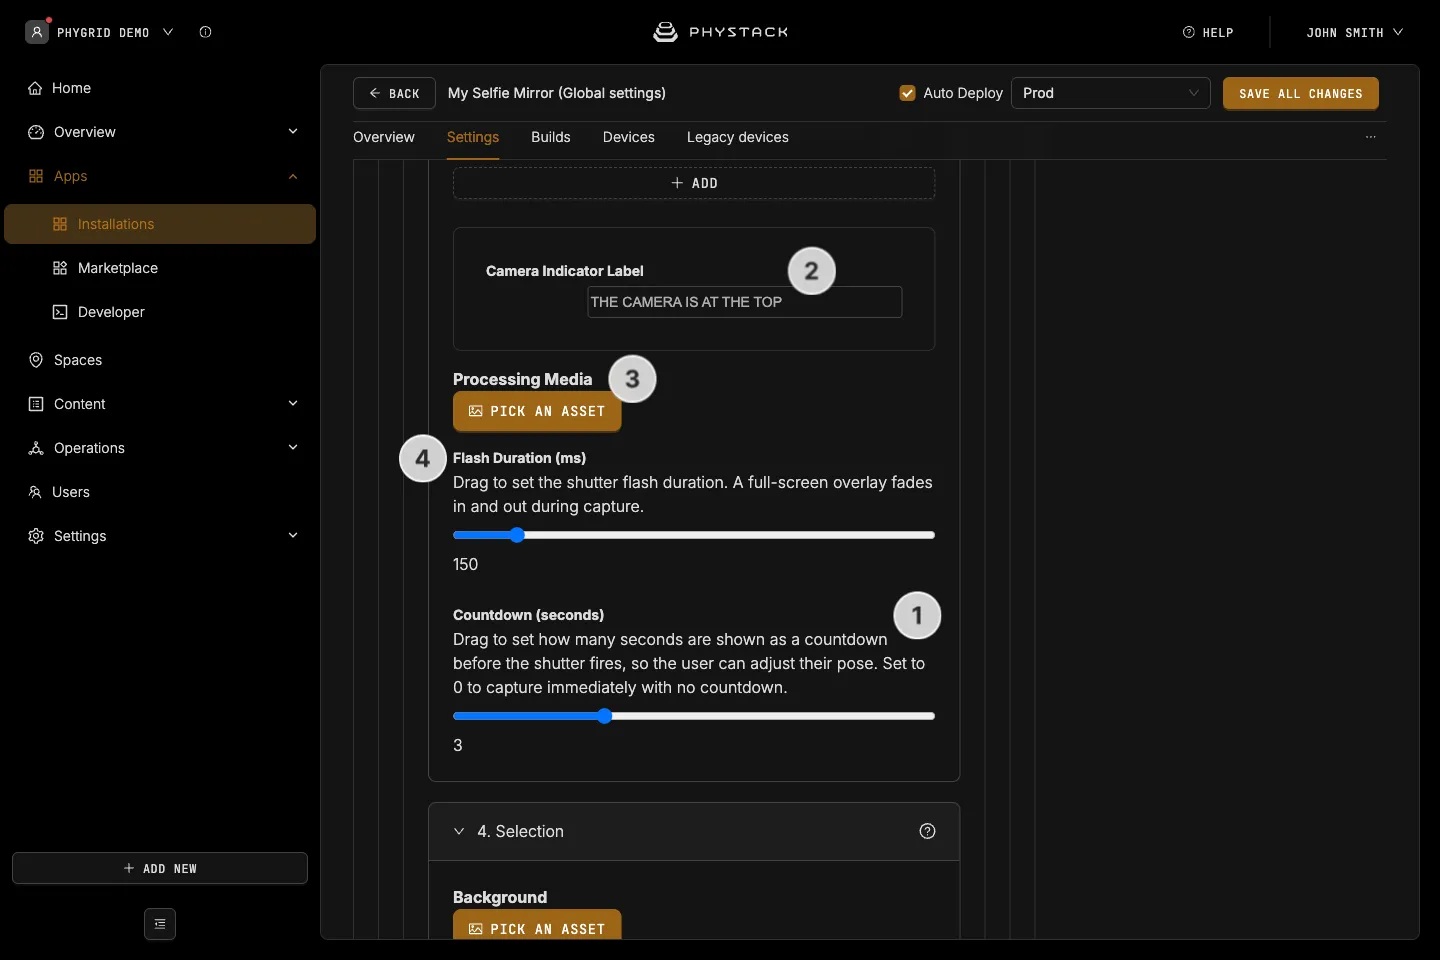The width and height of the screenshot is (1440, 960).
Task: Click the Content list icon
Action: coord(36,404)
